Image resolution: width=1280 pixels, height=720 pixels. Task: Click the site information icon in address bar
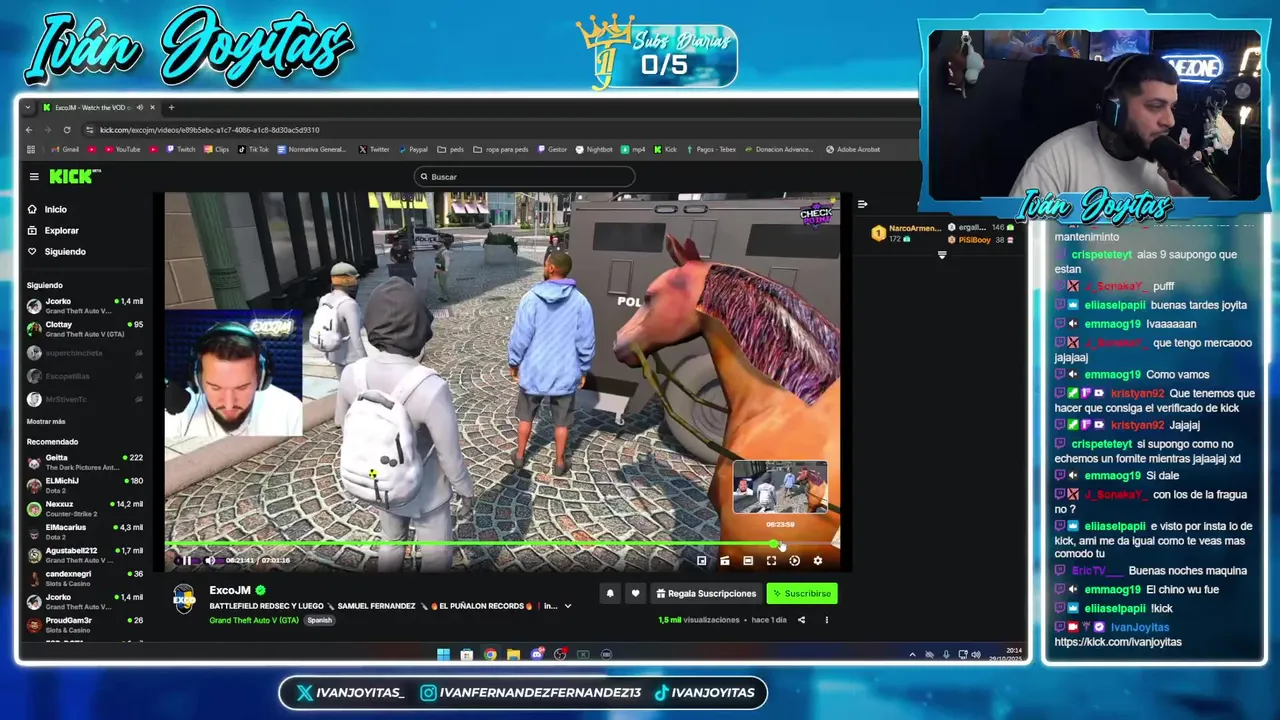pyautogui.click(x=90, y=130)
